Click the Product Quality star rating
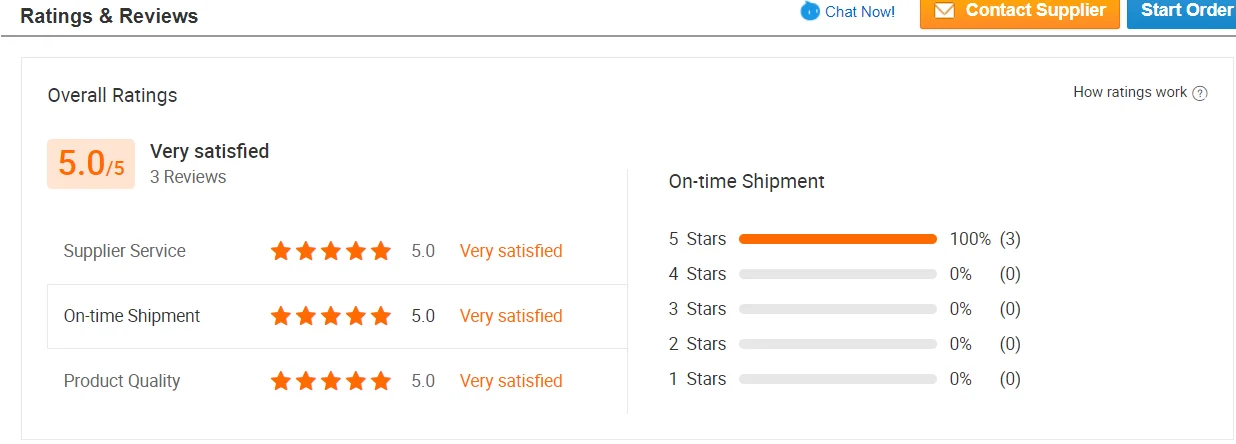This screenshot has height=444, width=1236. coord(331,381)
